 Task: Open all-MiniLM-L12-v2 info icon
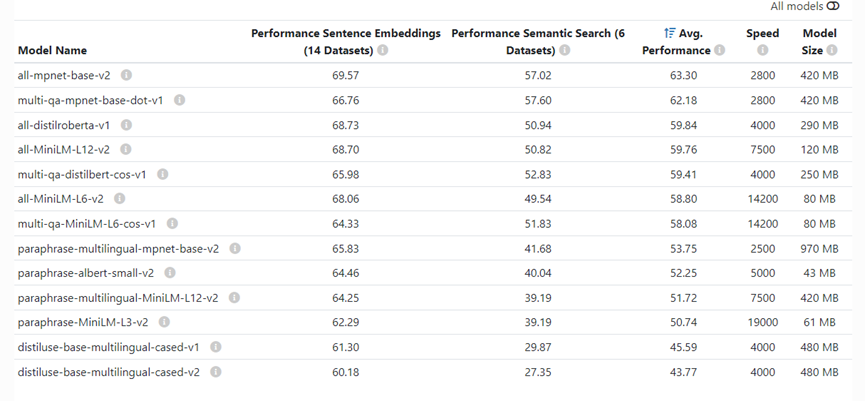[x=126, y=149]
